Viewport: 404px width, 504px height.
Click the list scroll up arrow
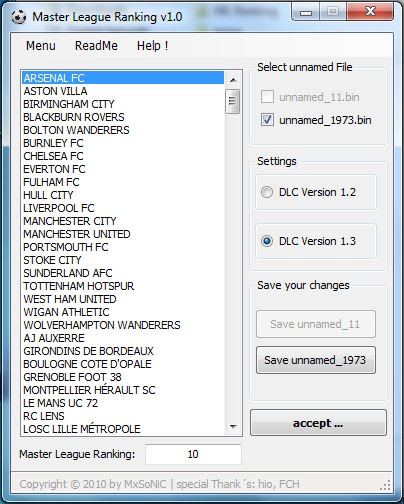(233, 80)
